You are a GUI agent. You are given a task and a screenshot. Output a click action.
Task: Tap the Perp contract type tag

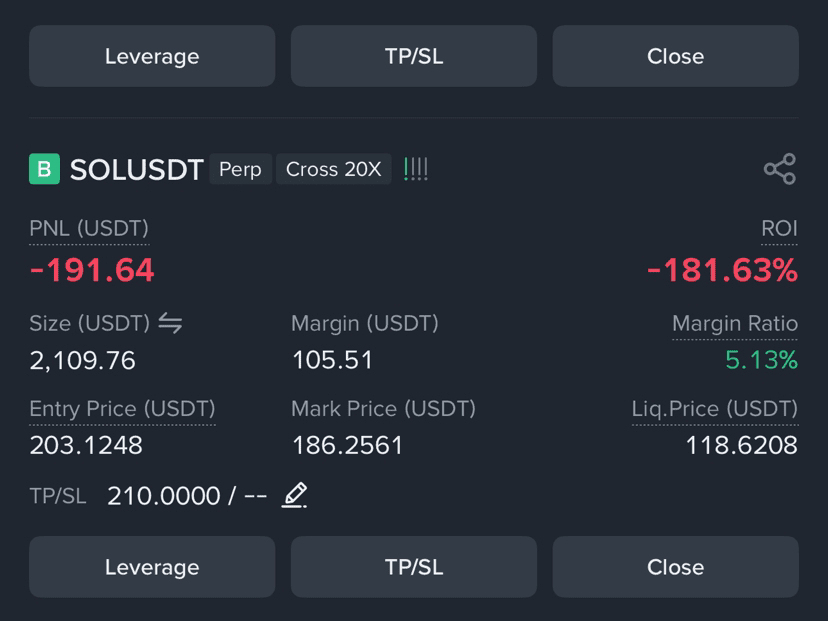tap(240, 169)
